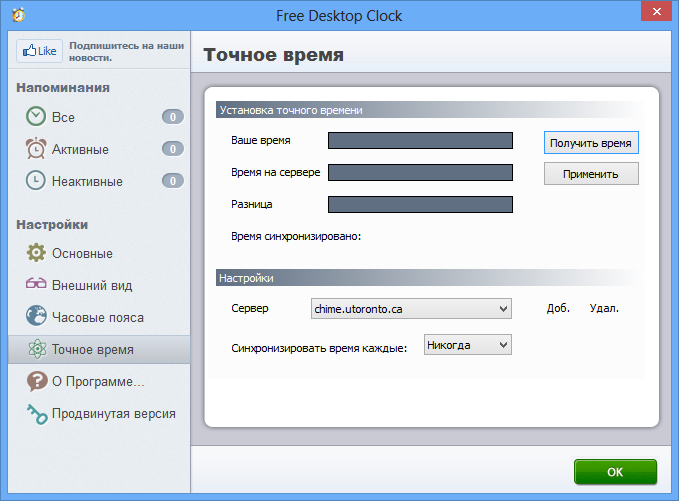The height and width of the screenshot is (501, 679).
Task: Select the gray clock icon for Неактивные
Action: click(x=36, y=181)
